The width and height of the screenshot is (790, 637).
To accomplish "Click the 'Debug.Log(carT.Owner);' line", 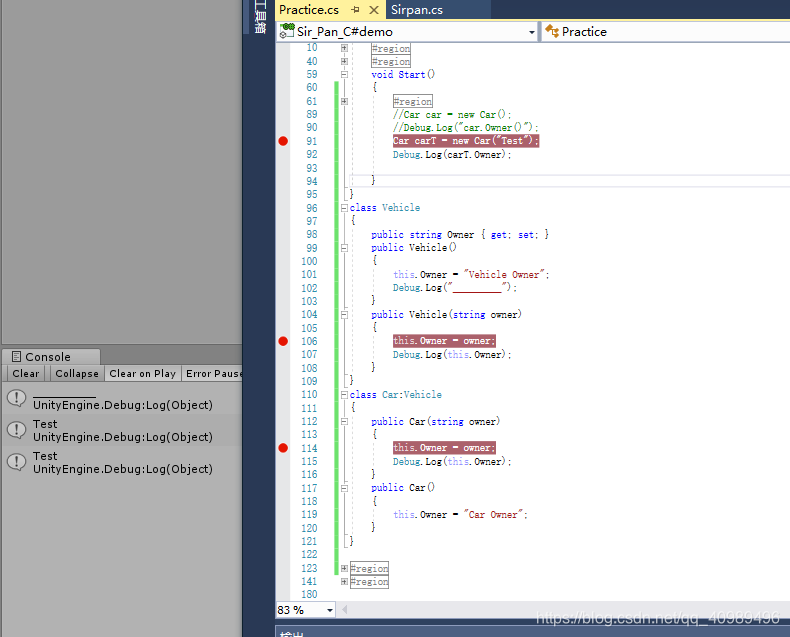I will [451, 155].
